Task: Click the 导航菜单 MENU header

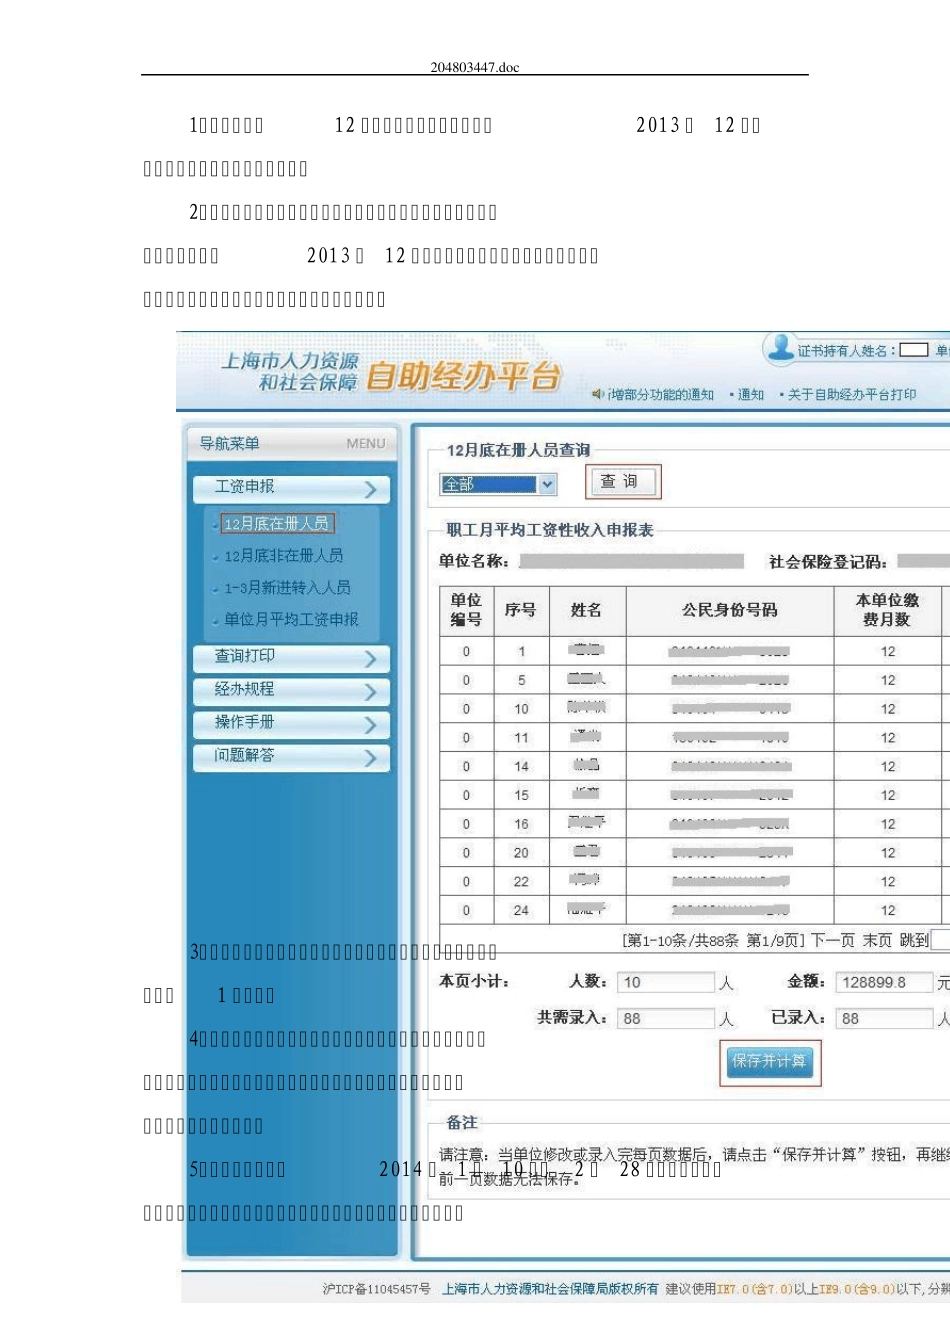Action: click(x=292, y=443)
